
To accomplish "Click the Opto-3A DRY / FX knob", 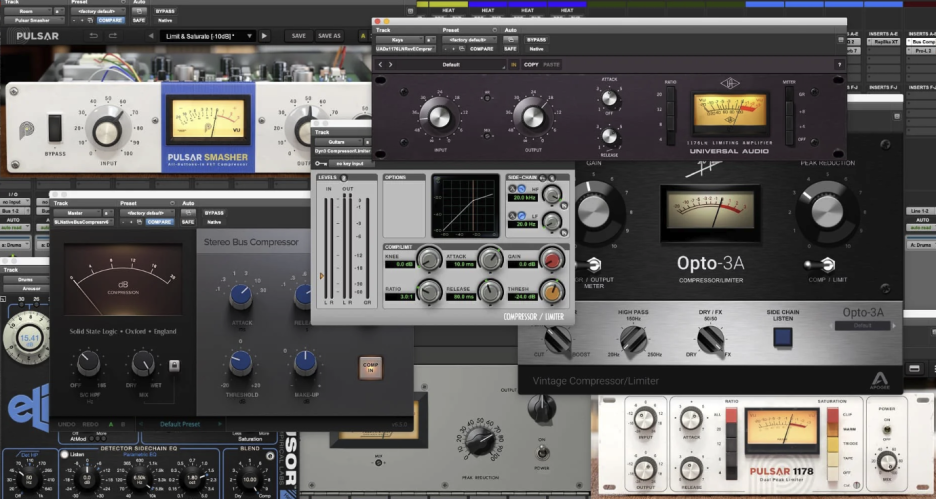I will [710, 340].
